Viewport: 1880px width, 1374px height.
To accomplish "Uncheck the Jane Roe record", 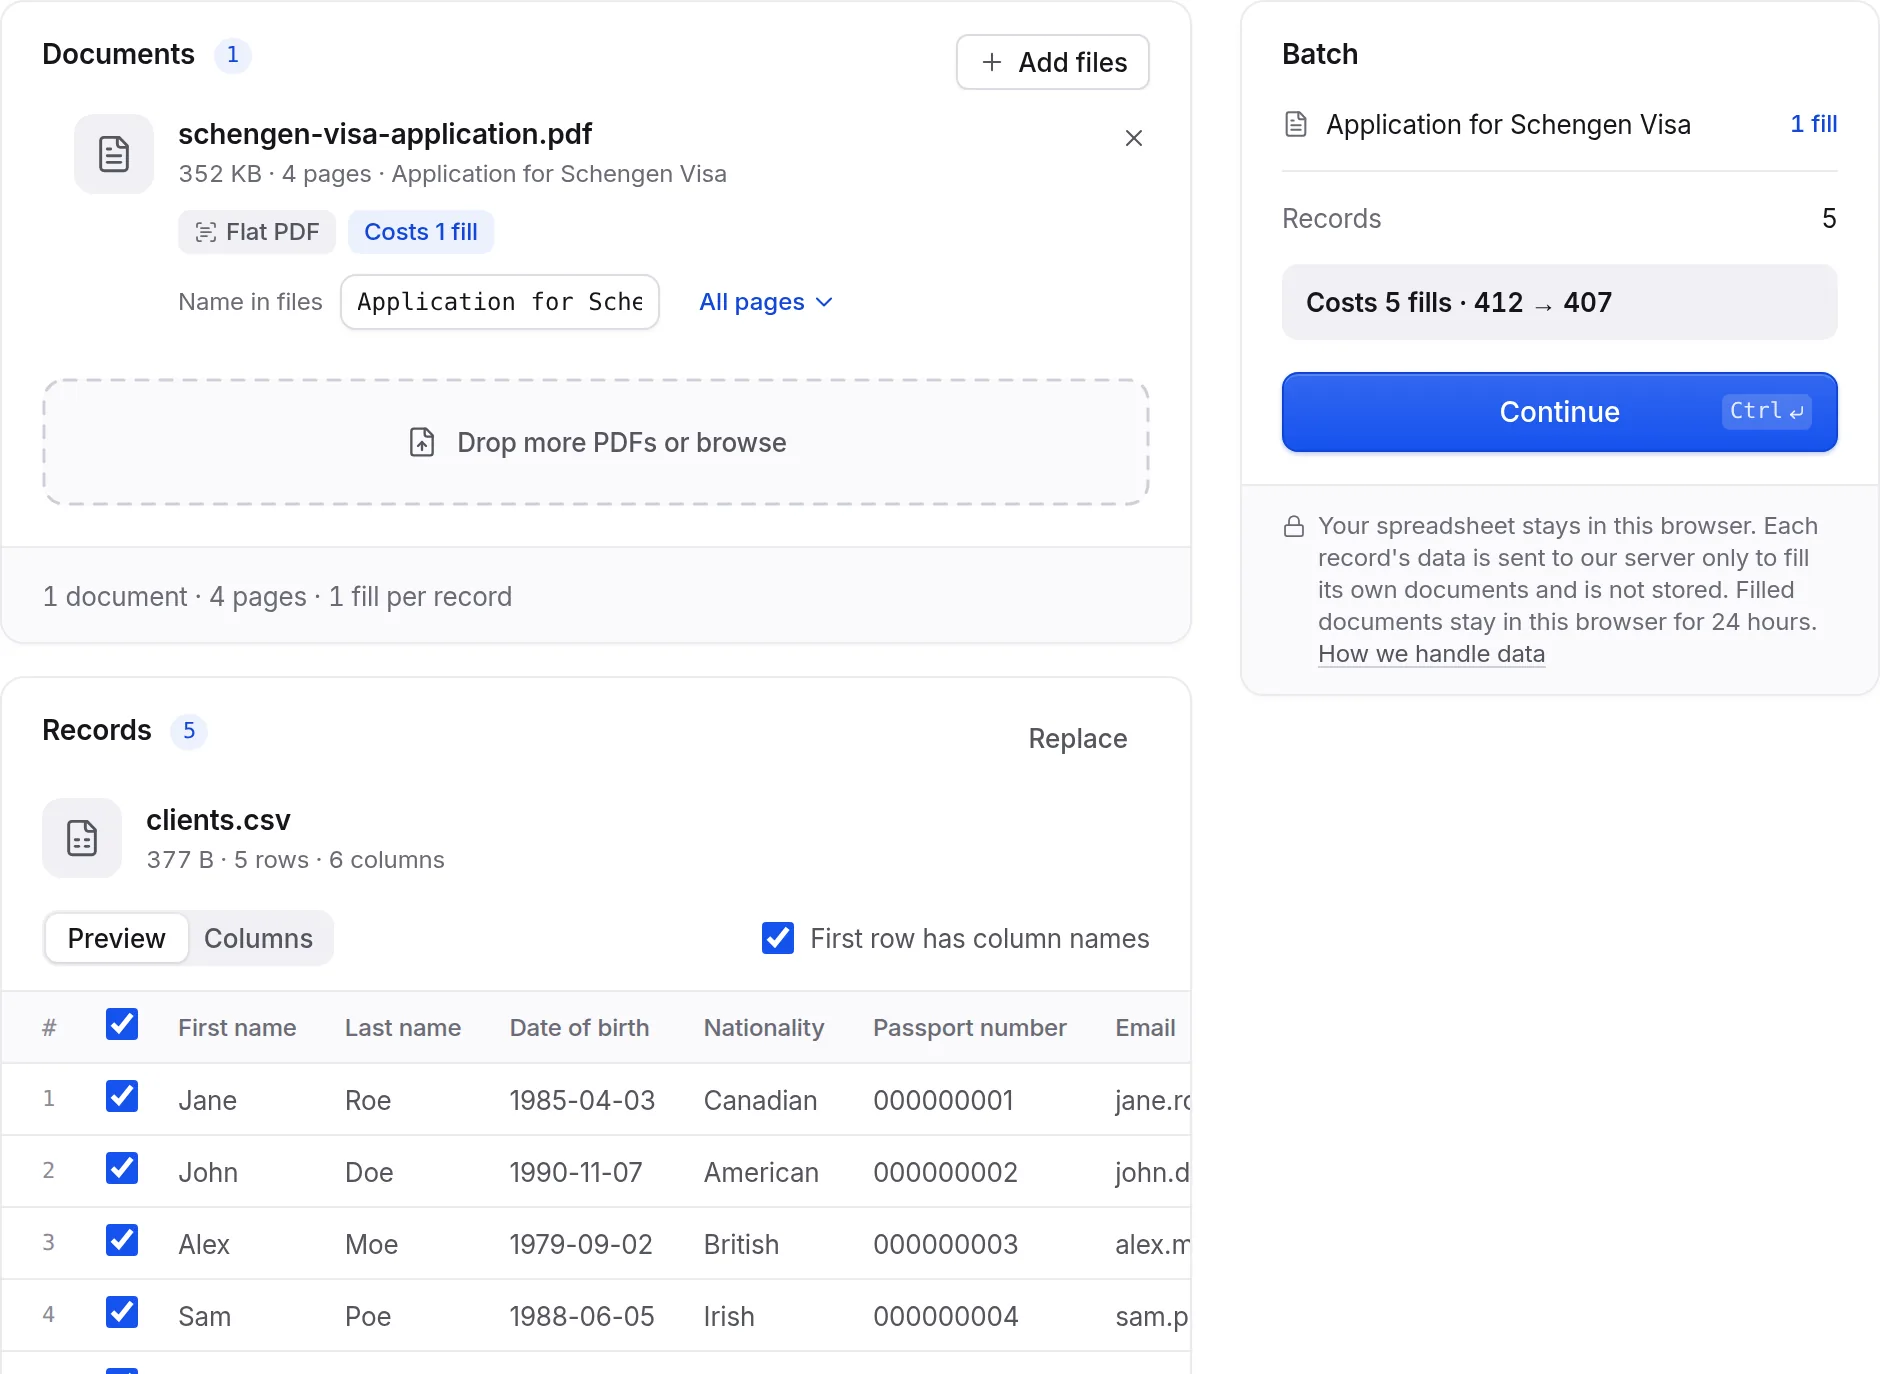I will point(122,1096).
